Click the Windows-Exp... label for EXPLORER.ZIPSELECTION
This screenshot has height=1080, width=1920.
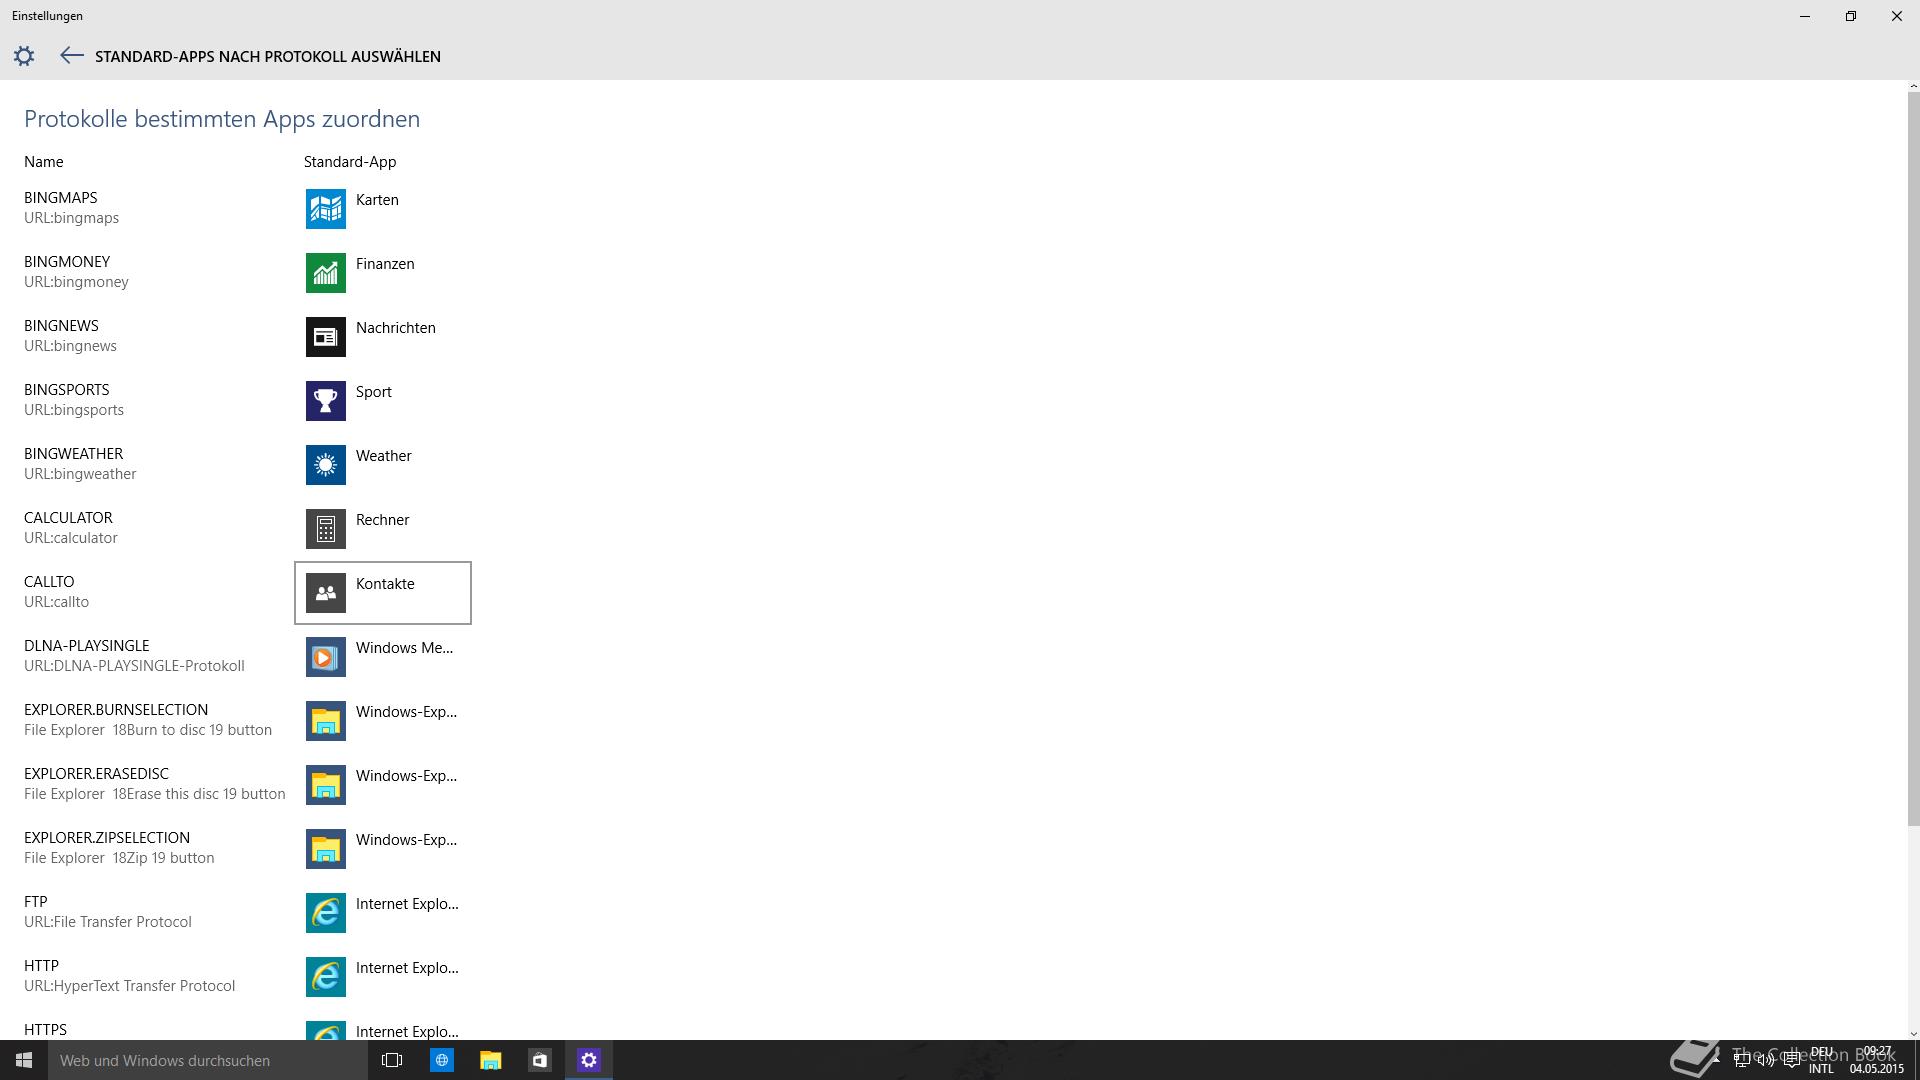click(406, 840)
